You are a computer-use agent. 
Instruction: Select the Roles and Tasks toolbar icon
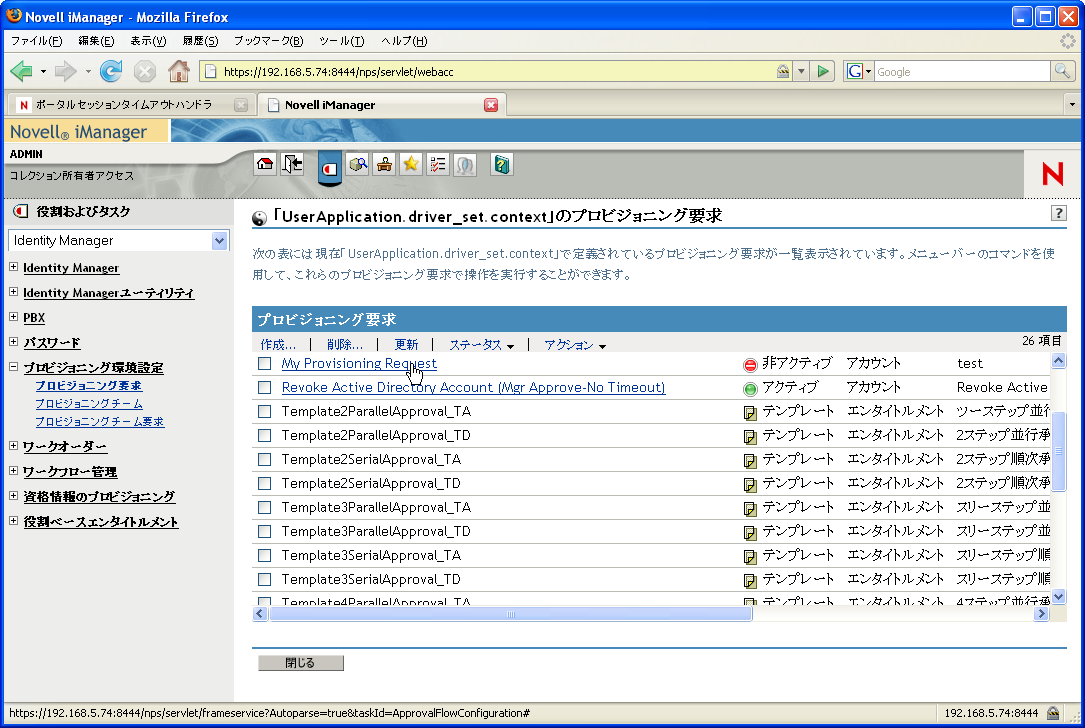click(x=330, y=167)
